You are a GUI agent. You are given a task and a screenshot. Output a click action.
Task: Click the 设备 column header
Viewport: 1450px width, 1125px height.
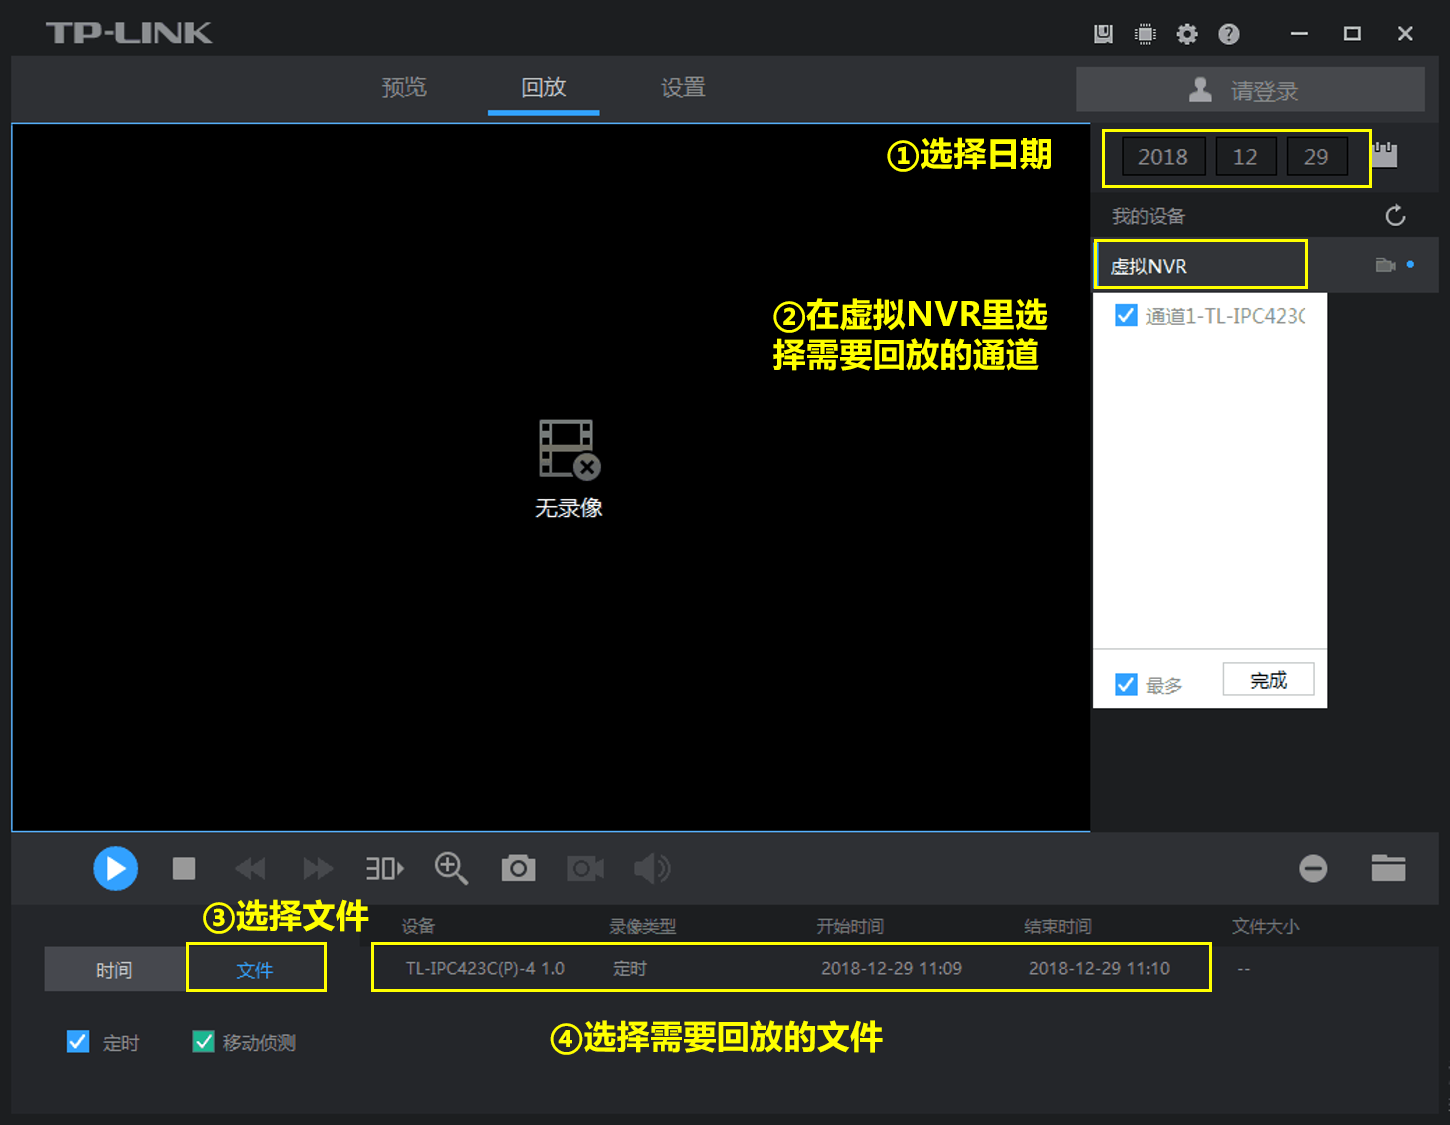click(x=418, y=926)
